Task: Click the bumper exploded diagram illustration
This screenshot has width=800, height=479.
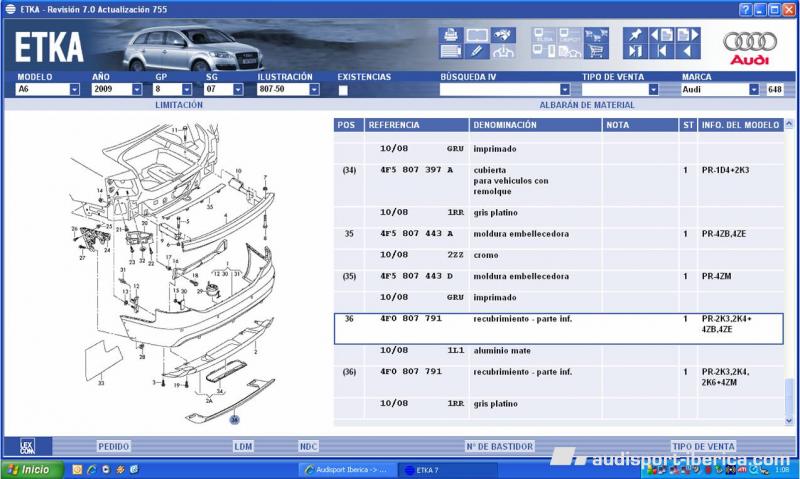Action: click(173, 273)
